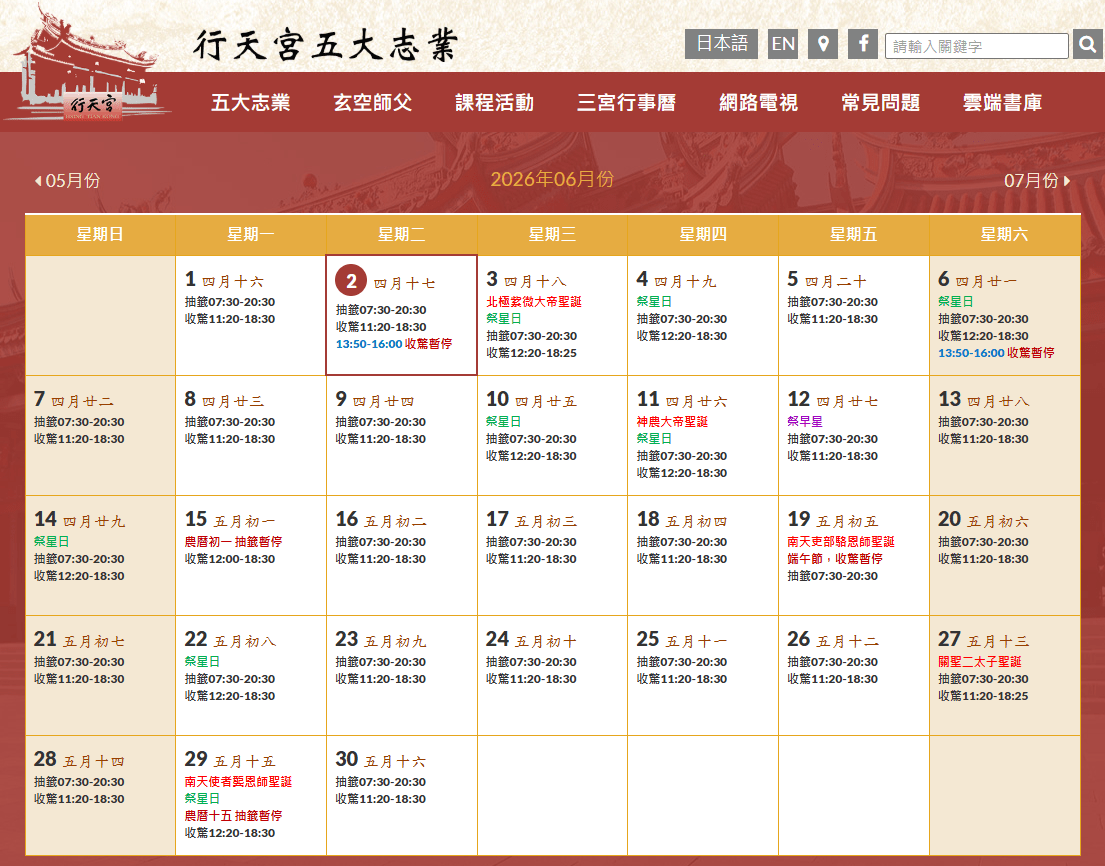Open the 雲端書庫 menu
The height and width of the screenshot is (866, 1105).
click(x=1002, y=103)
